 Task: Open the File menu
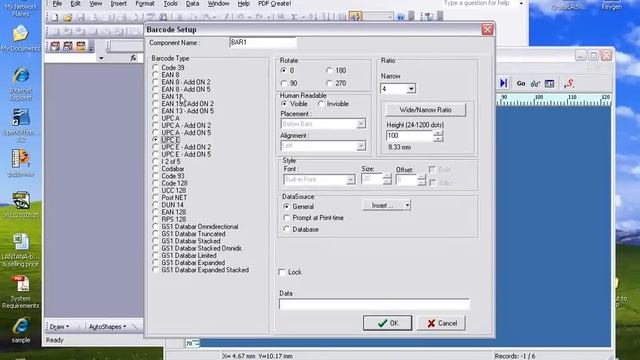[57, 4]
